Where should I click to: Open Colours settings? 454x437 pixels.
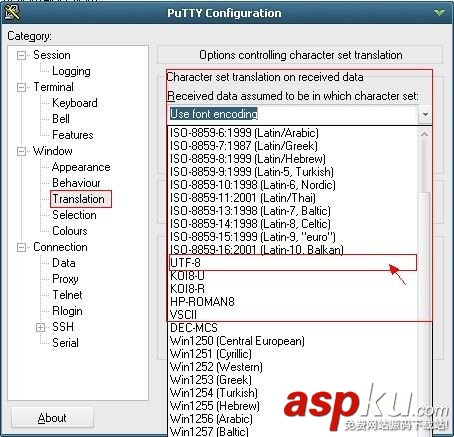pos(70,231)
